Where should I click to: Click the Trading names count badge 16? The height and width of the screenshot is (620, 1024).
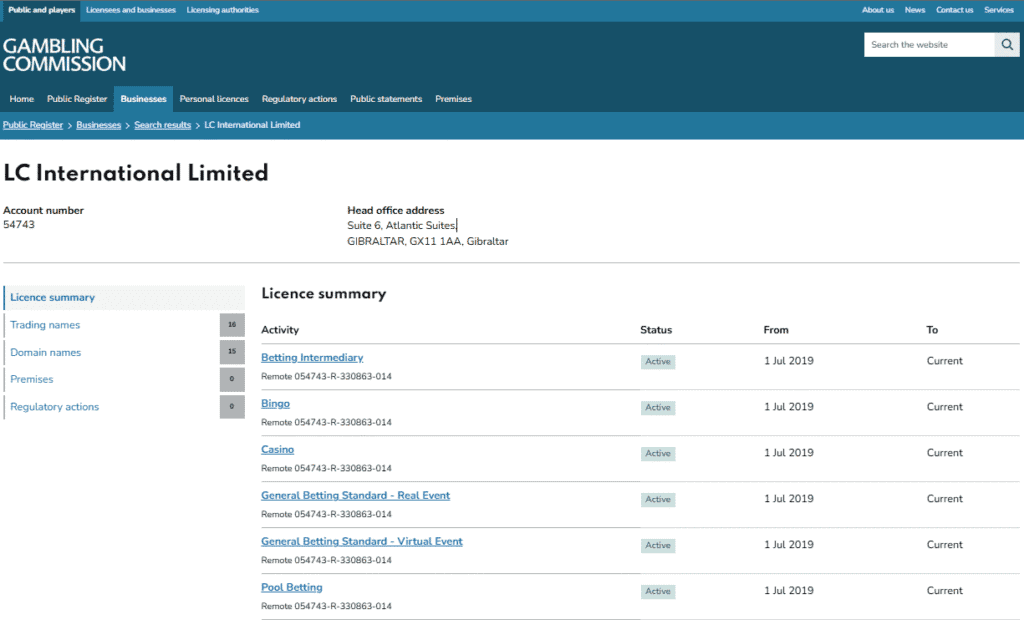pyautogui.click(x=232, y=325)
